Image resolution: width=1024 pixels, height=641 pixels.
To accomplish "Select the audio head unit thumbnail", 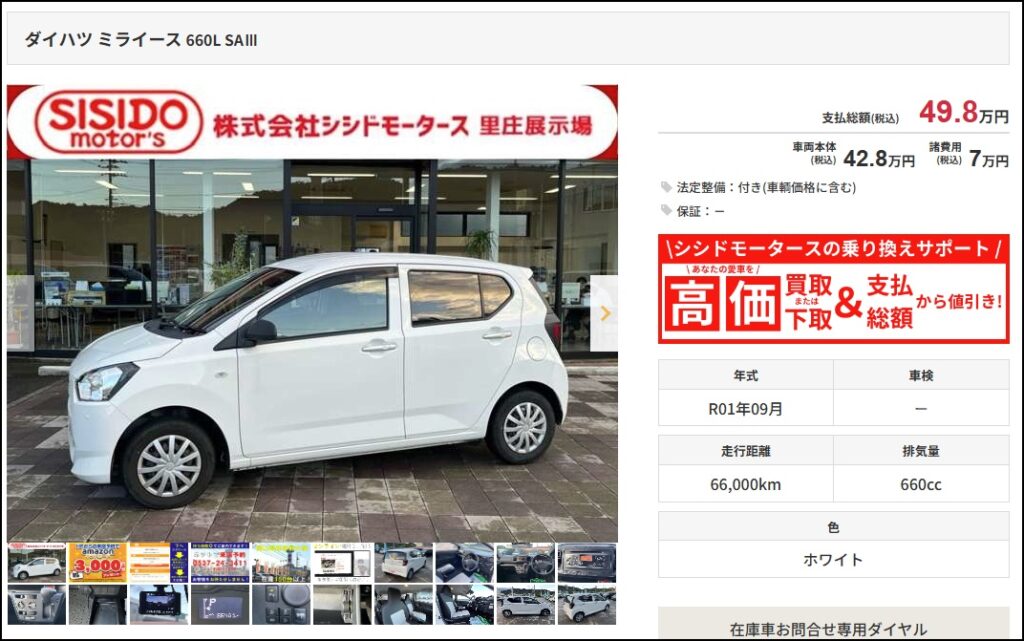I will click(587, 563).
